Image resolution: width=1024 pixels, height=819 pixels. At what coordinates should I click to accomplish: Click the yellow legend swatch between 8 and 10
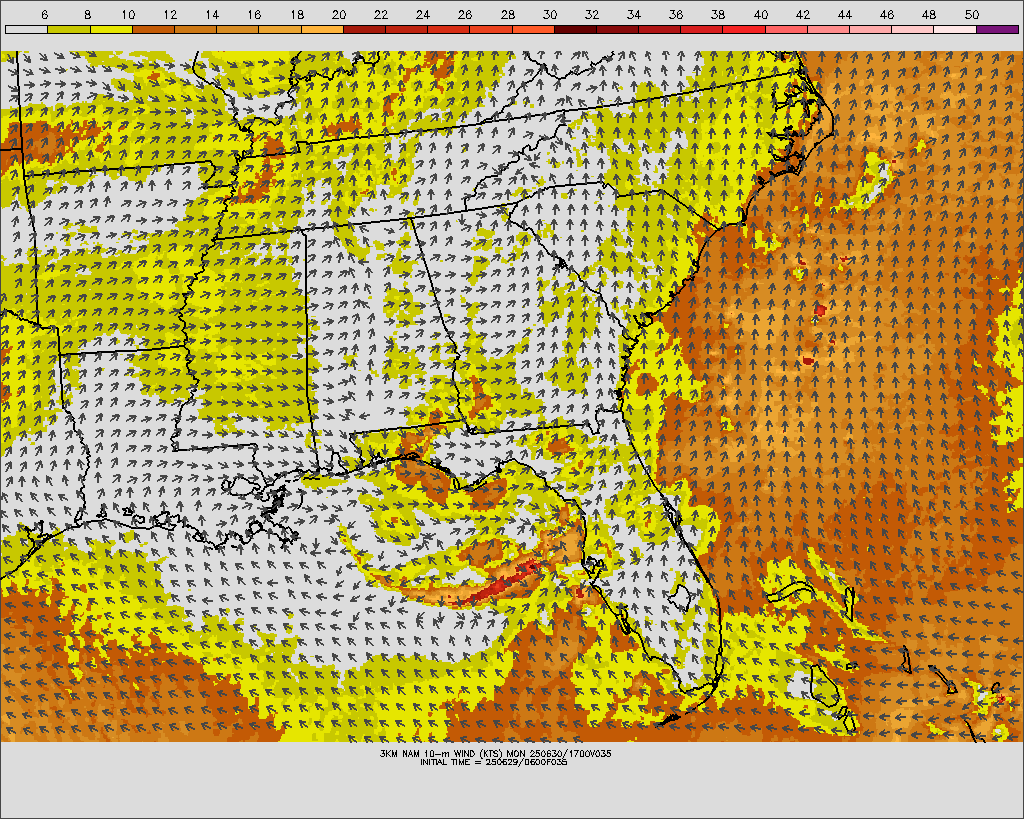pos(111,29)
